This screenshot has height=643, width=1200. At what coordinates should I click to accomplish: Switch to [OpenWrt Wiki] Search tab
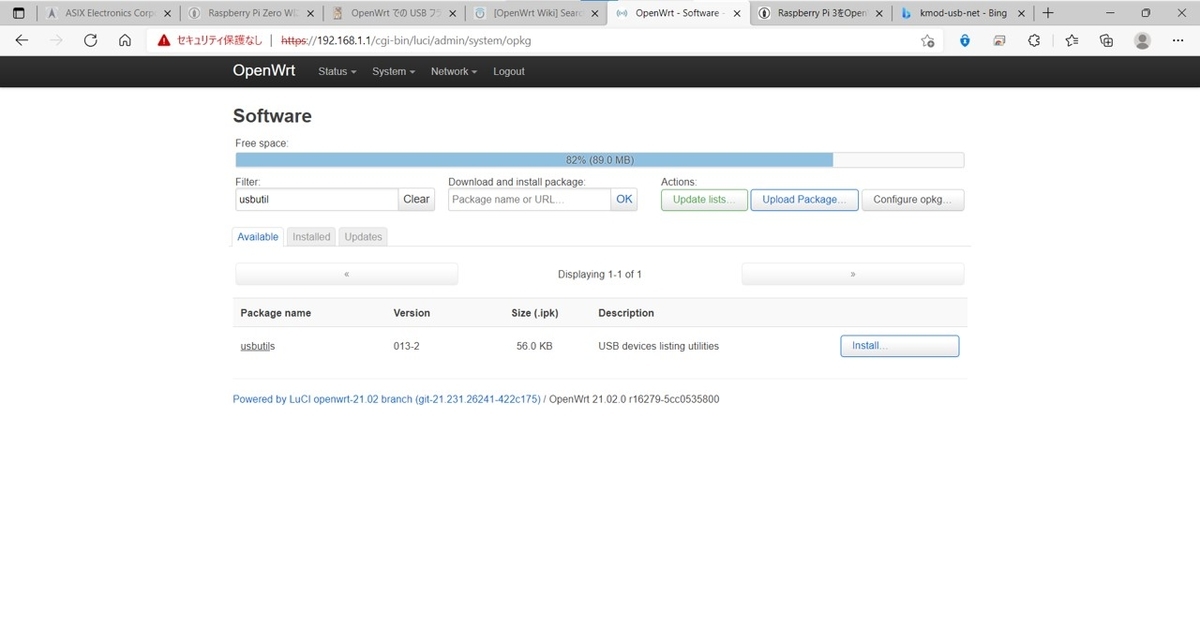[x=538, y=13]
